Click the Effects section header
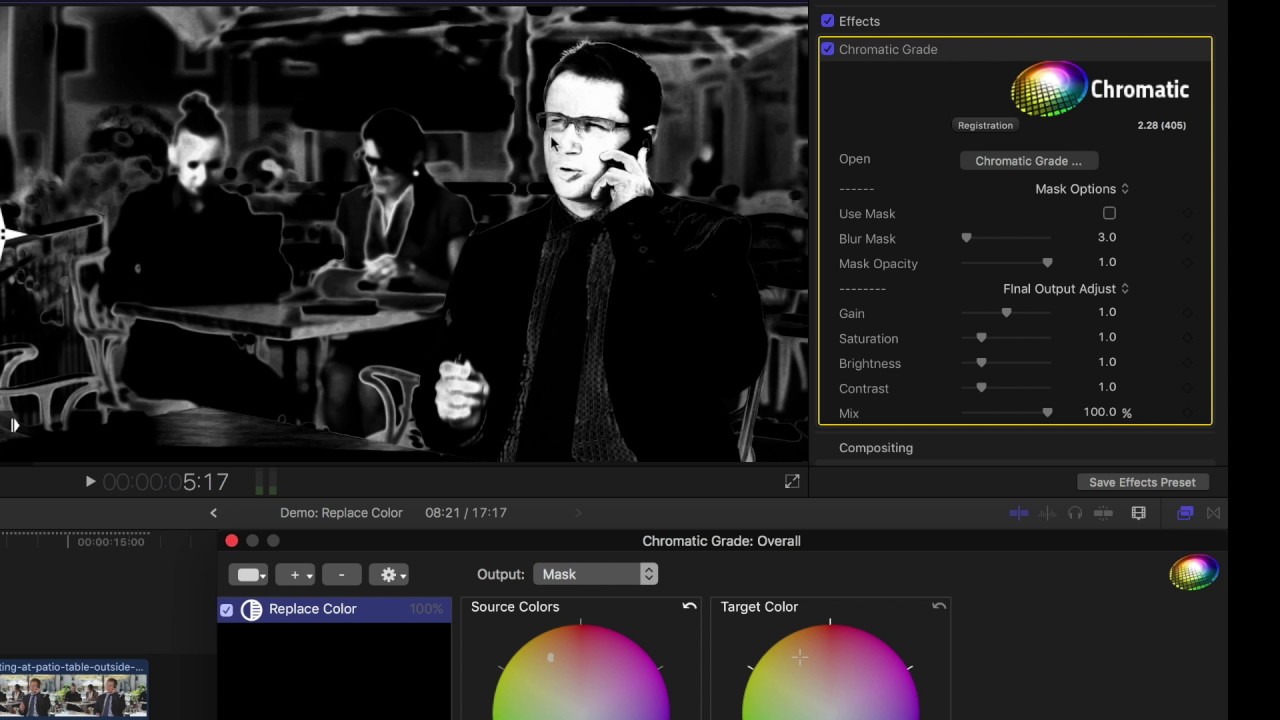The height and width of the screenshot is (720, 1280). click(x=859, y=21)
